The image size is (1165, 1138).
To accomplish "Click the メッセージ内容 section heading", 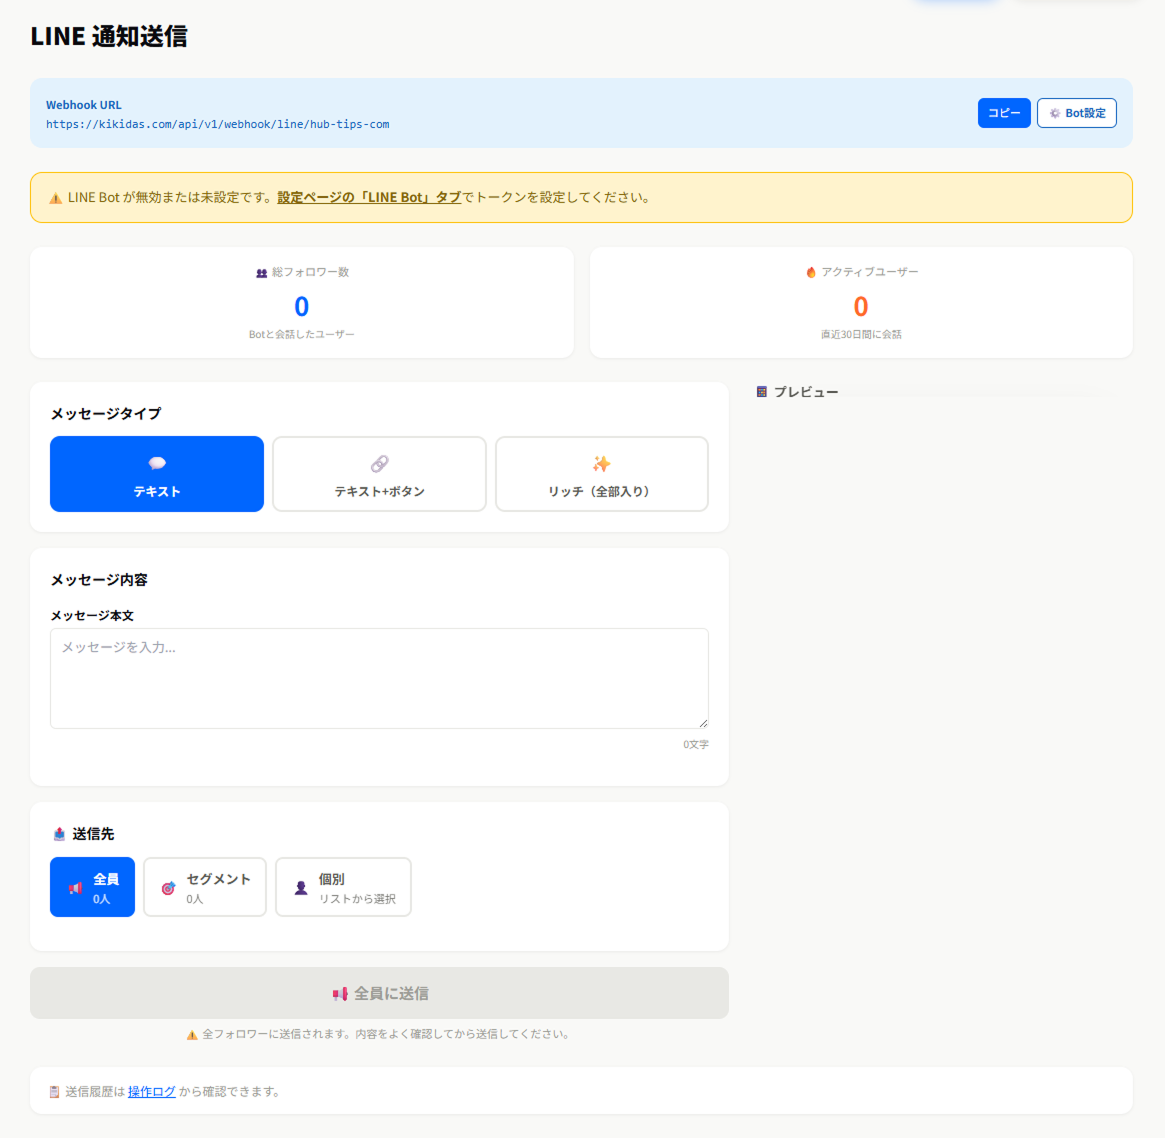I will 99,580.
